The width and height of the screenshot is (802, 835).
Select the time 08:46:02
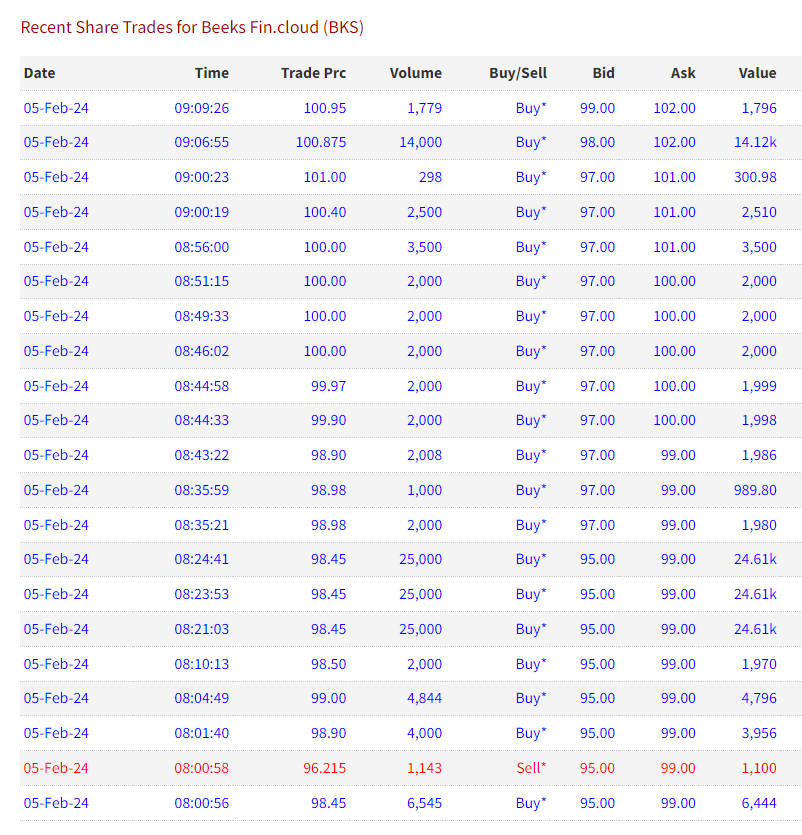pos(202,351)
